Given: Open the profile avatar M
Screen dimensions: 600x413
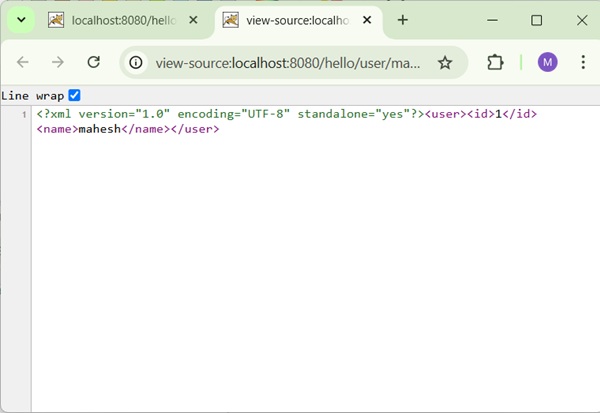Looking at the screenshot, I should tap(547, 62).
